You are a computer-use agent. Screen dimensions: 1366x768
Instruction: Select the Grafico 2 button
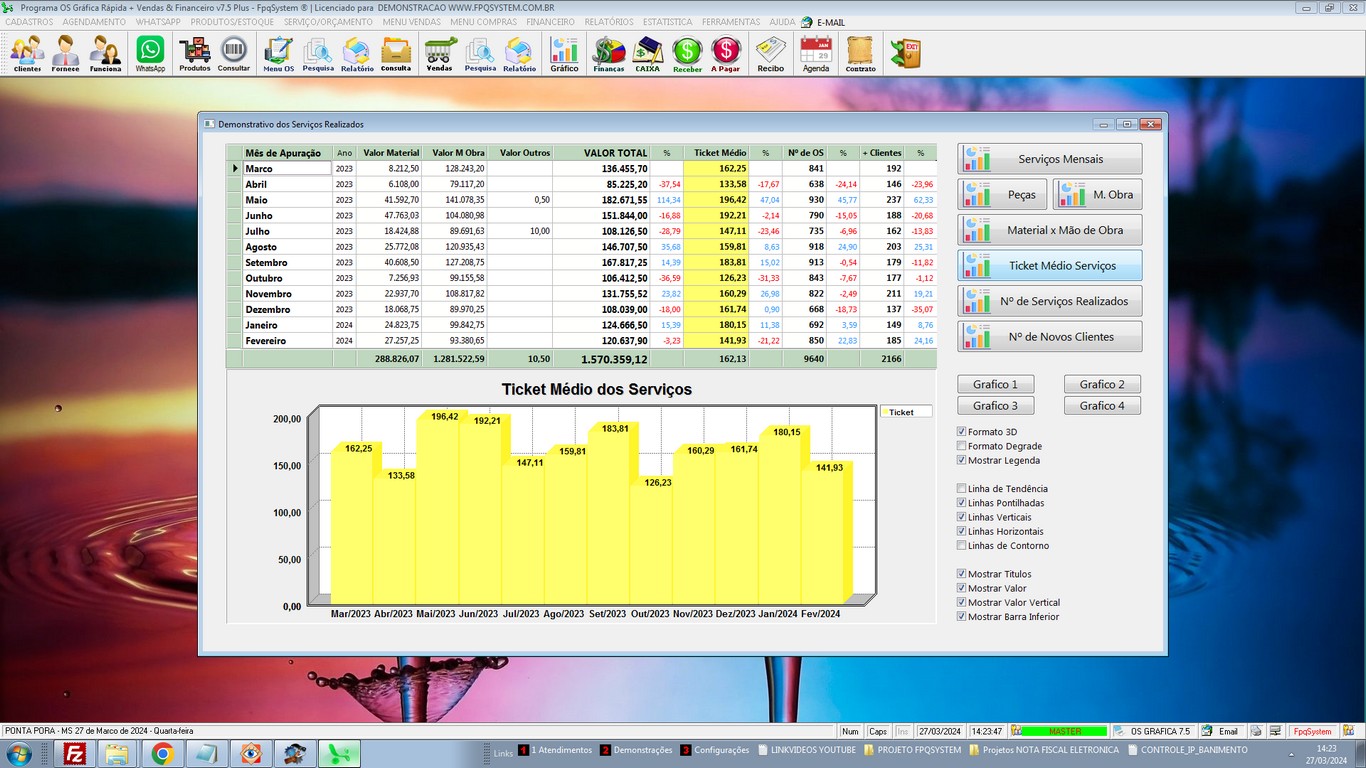(1102, 384)
